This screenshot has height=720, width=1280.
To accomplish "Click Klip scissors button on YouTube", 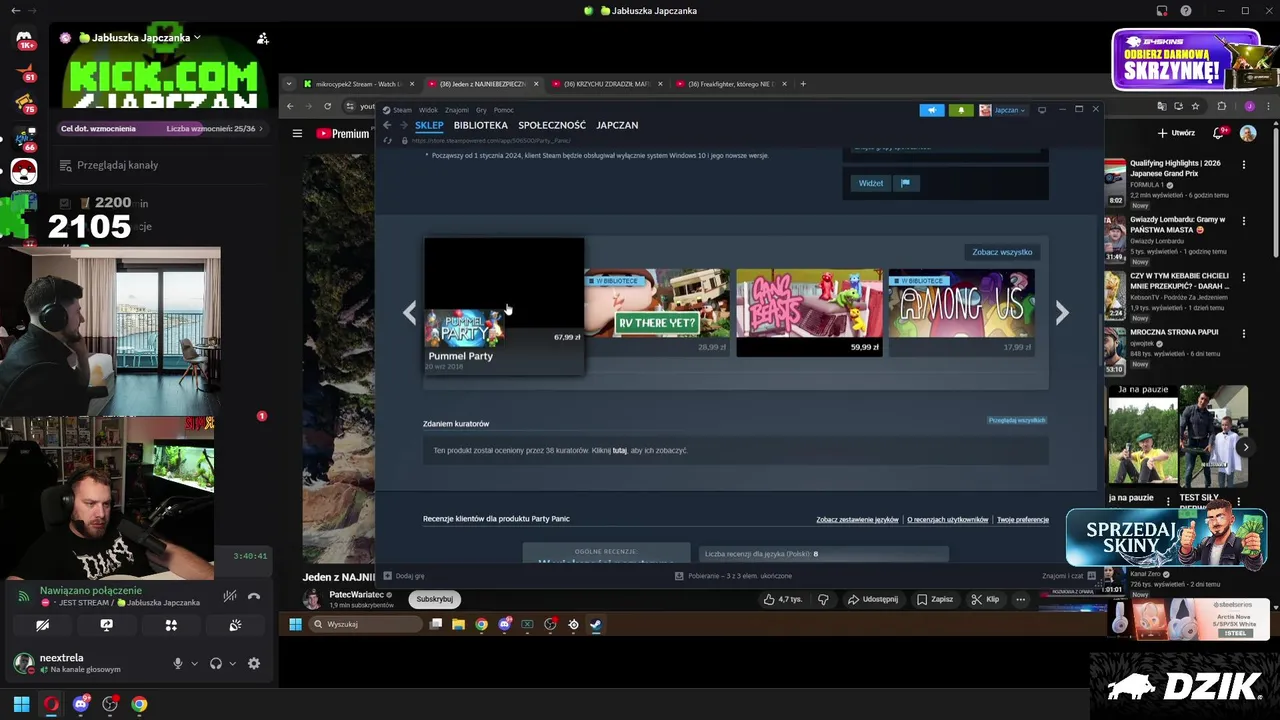I will tap(986, 599).
